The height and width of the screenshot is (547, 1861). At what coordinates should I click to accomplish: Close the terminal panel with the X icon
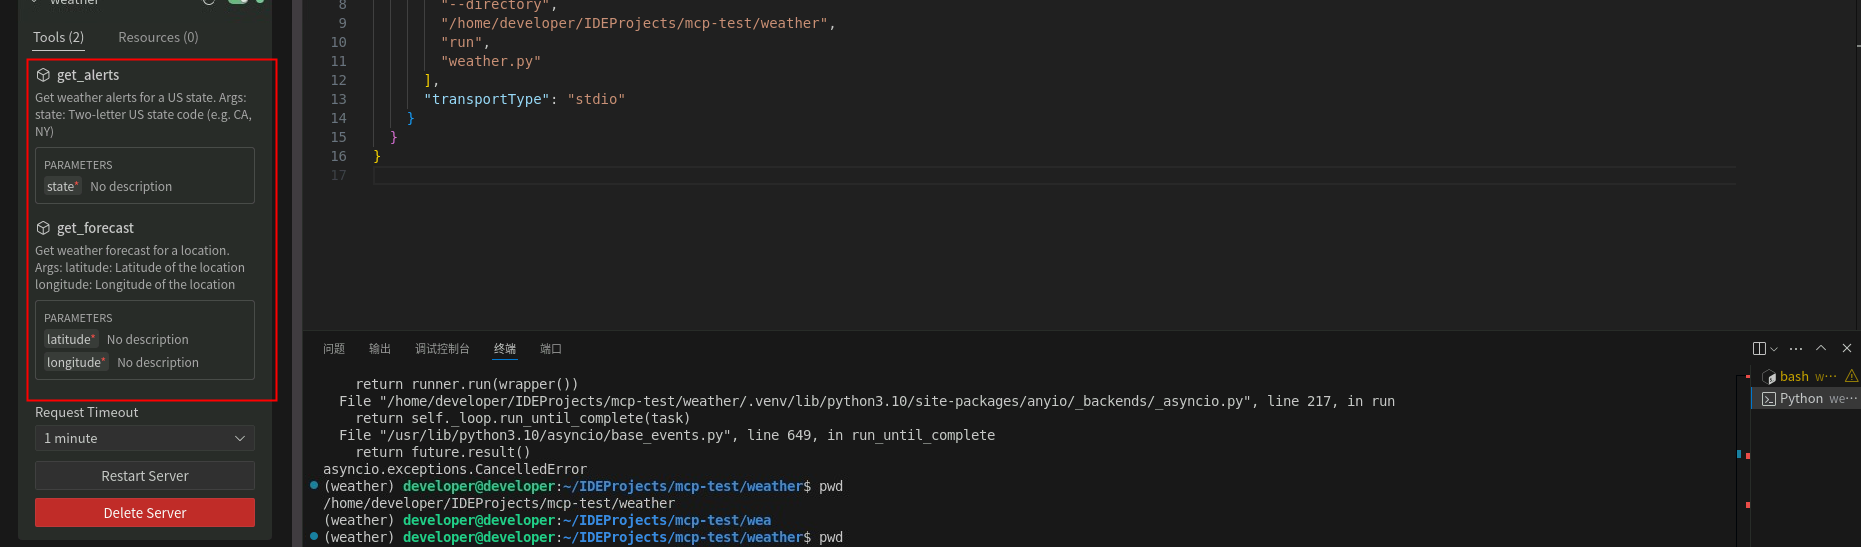point(1847,348)
